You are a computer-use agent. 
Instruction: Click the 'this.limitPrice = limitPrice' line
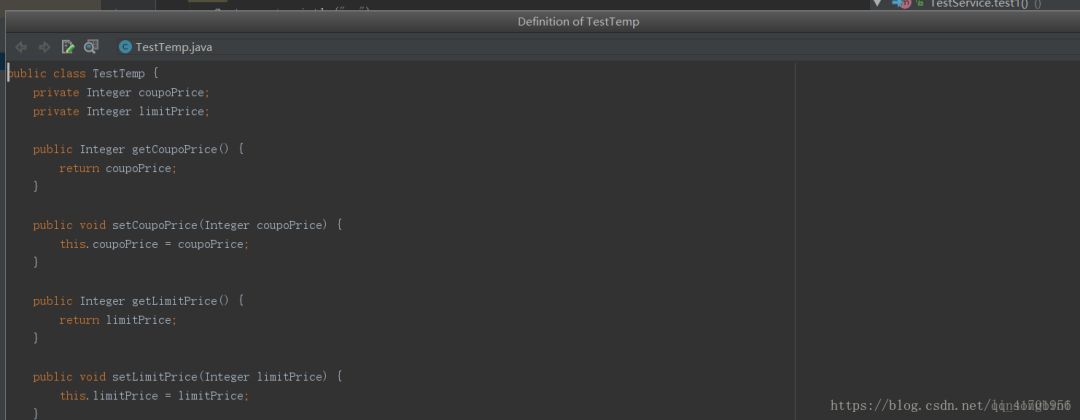click(154, 396)
